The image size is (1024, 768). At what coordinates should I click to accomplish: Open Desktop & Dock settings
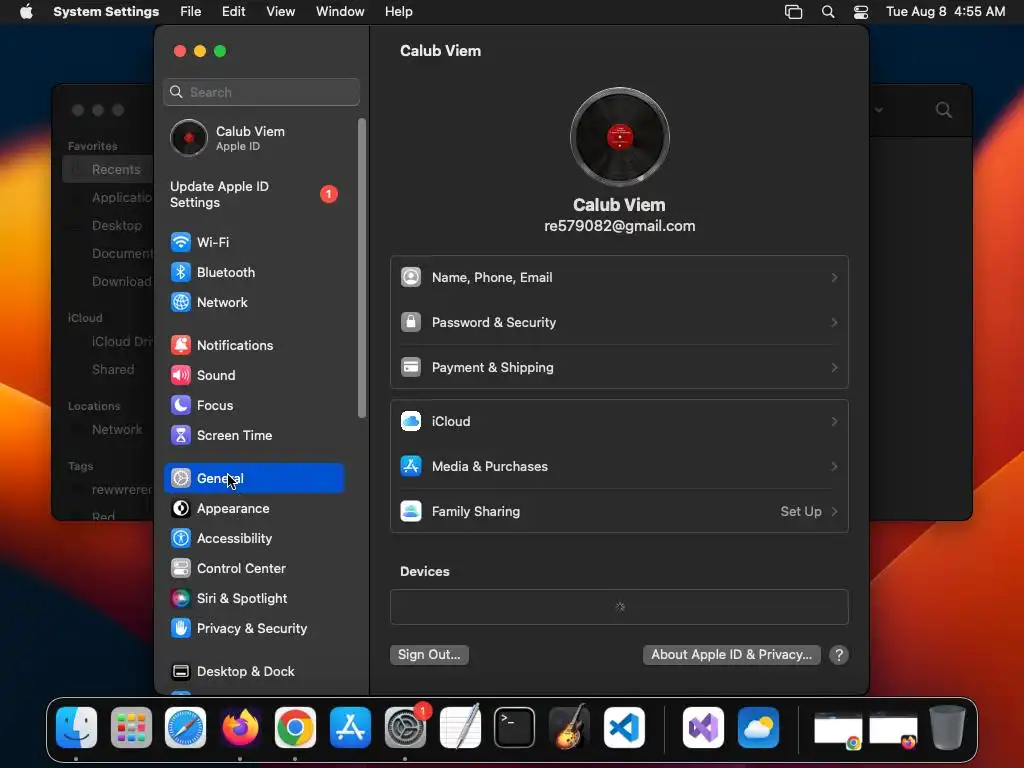click(x=253, y=671)
